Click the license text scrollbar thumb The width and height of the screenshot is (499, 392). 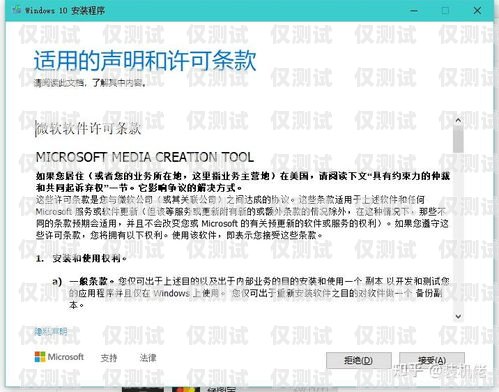[458, 139]
